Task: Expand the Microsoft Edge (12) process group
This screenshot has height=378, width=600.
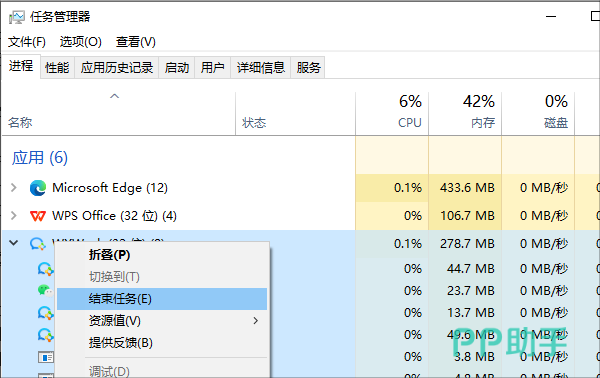Action: point(14,187)
